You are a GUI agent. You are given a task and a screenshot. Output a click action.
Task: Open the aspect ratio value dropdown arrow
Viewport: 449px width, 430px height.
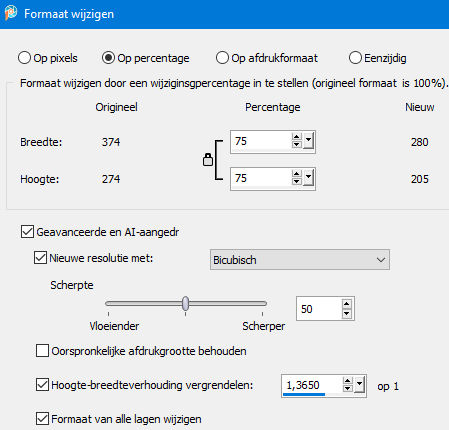[x=359, y=385]
